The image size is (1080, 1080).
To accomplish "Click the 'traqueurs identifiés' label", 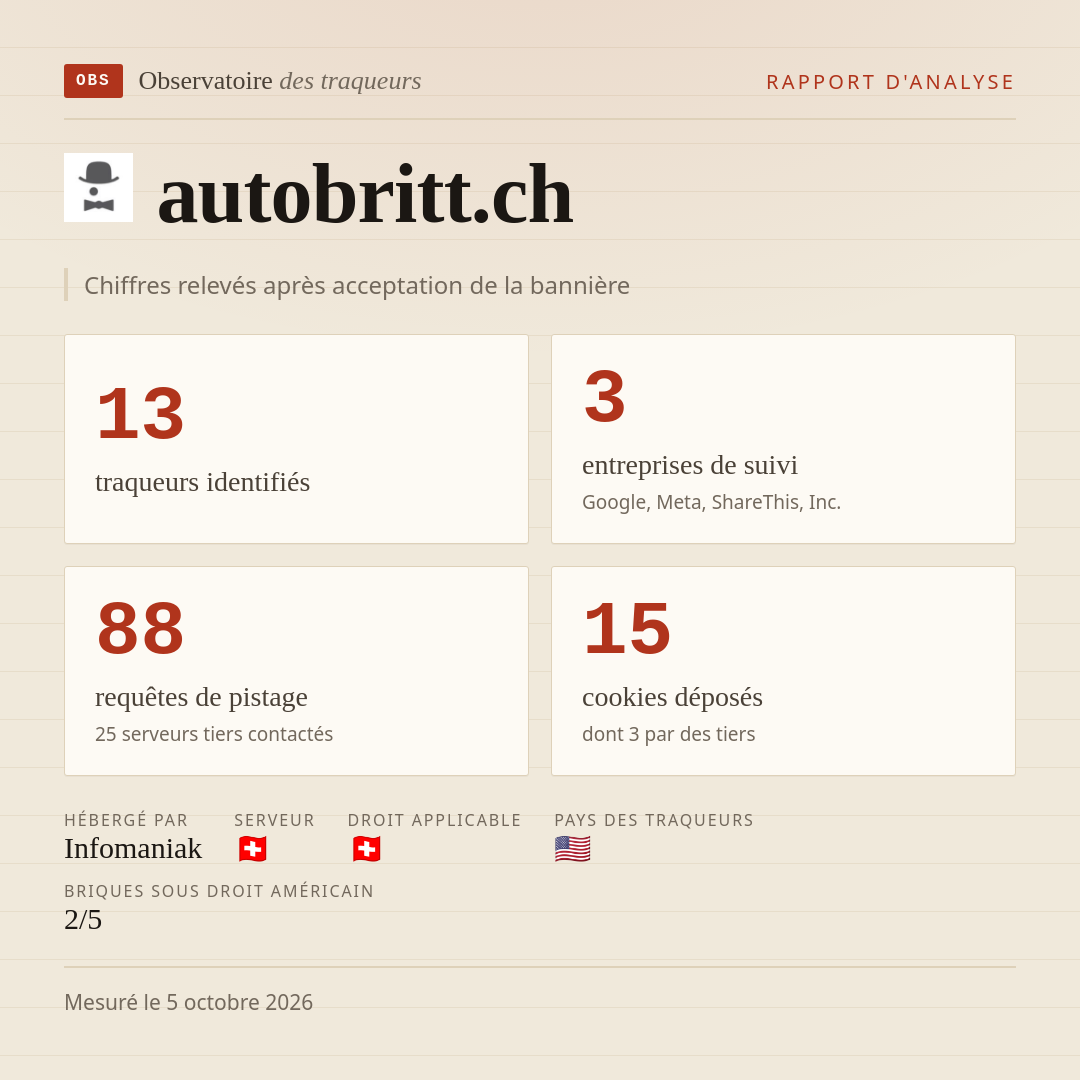I will tap(202, 482).
